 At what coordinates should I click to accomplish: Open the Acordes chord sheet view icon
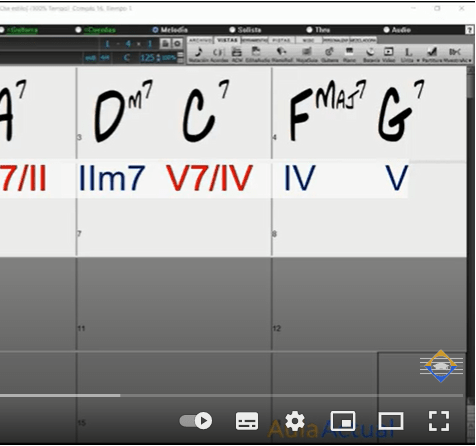click(x=218, y=54)
